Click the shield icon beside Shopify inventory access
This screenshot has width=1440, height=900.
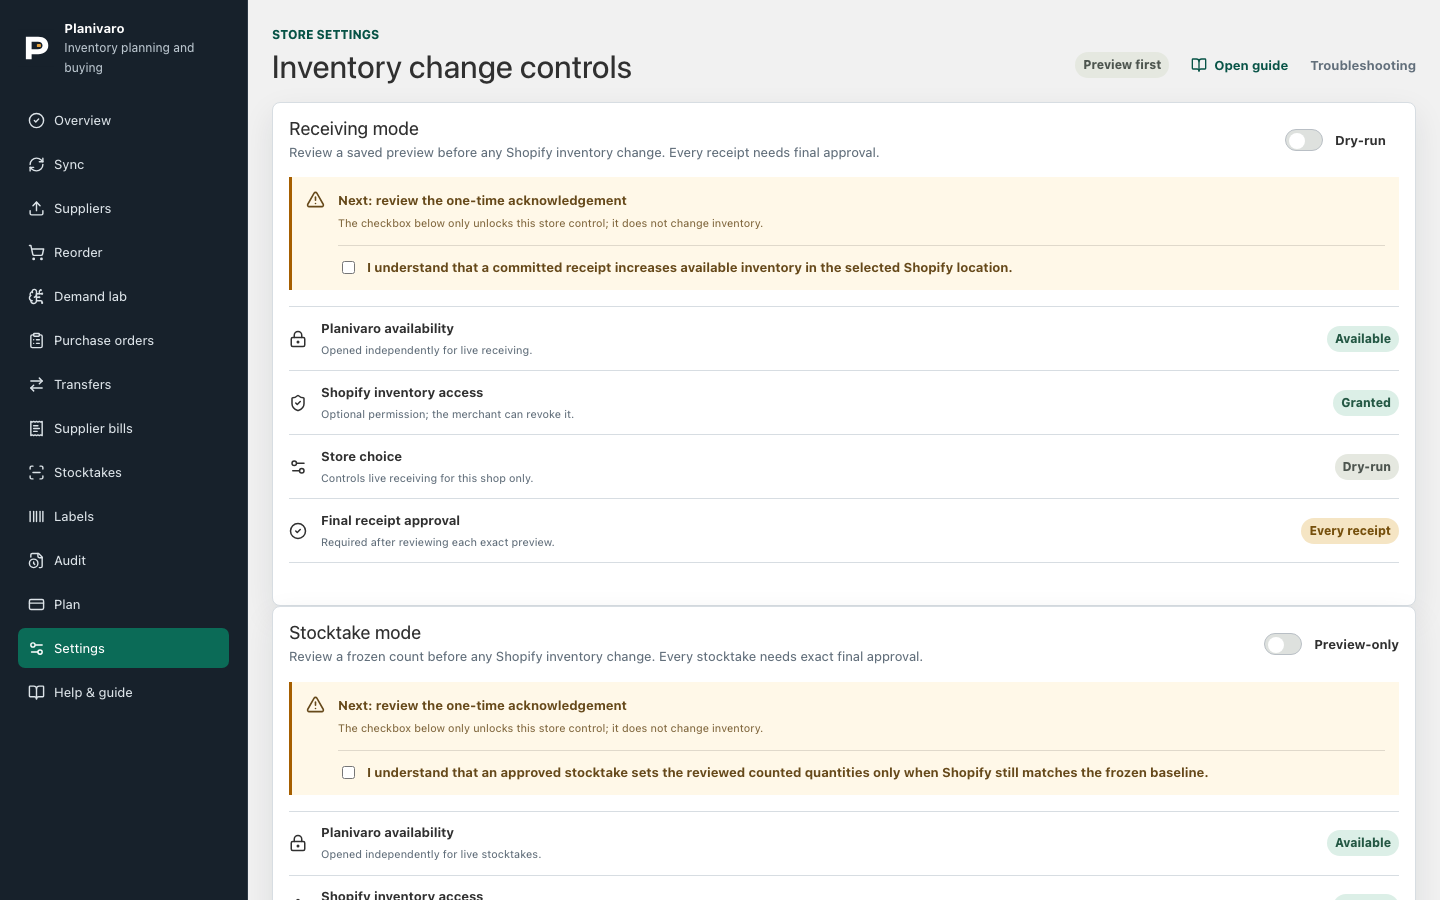(x=298, y=403)
